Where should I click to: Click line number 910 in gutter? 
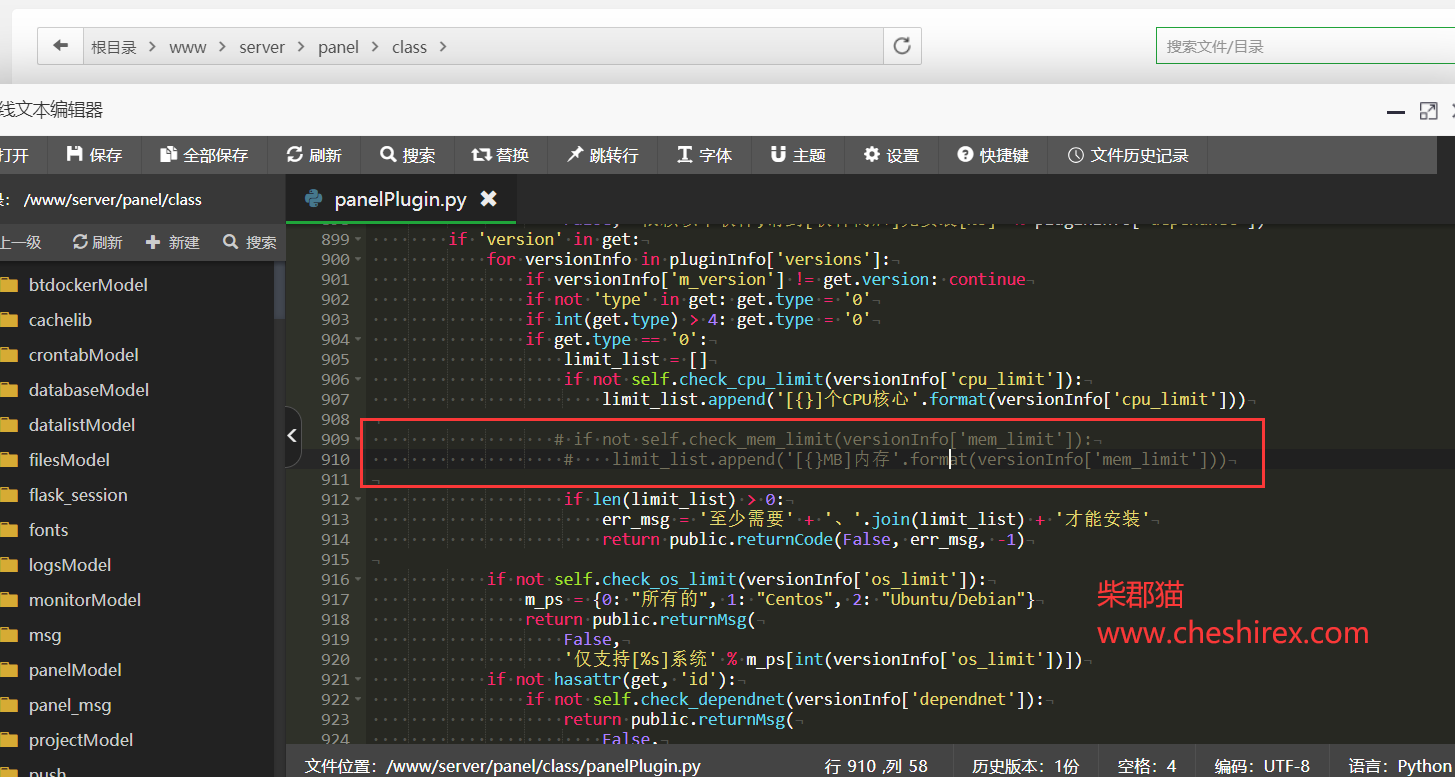coord(335,460)
